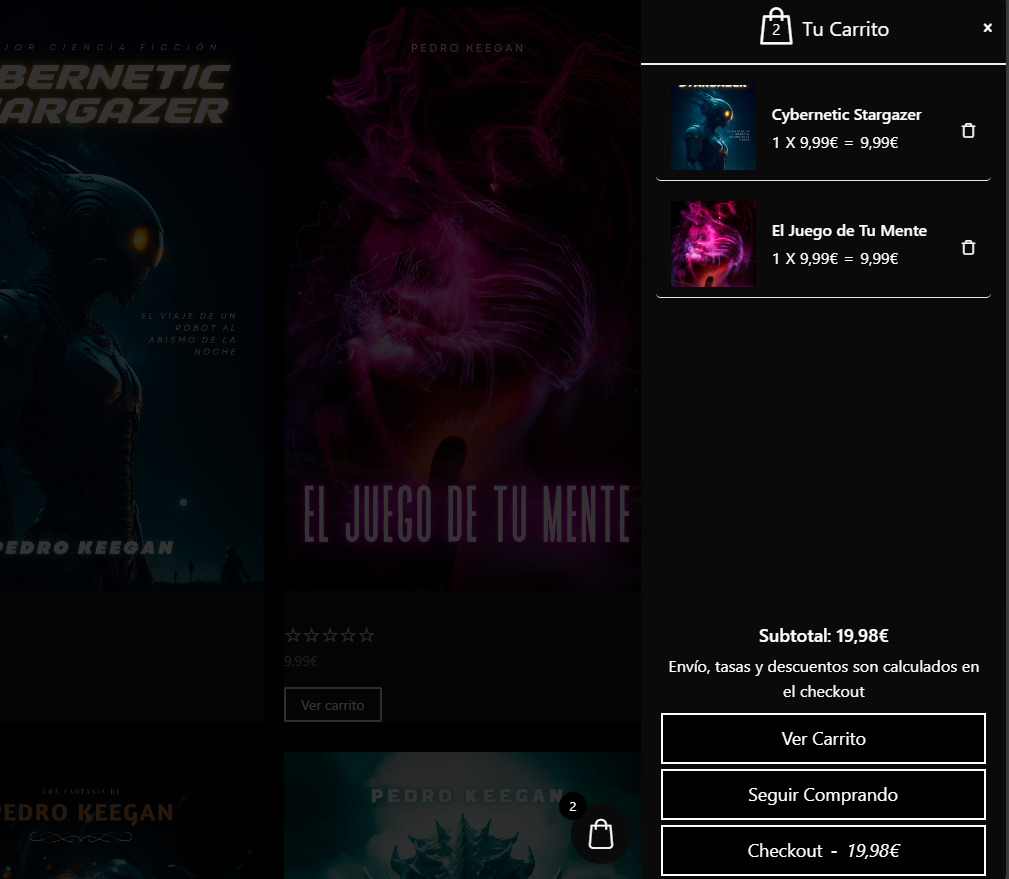Click the 9,99€ price under El Juego cover
Viewport: 1009px width, 879px height.
(300, 661)
